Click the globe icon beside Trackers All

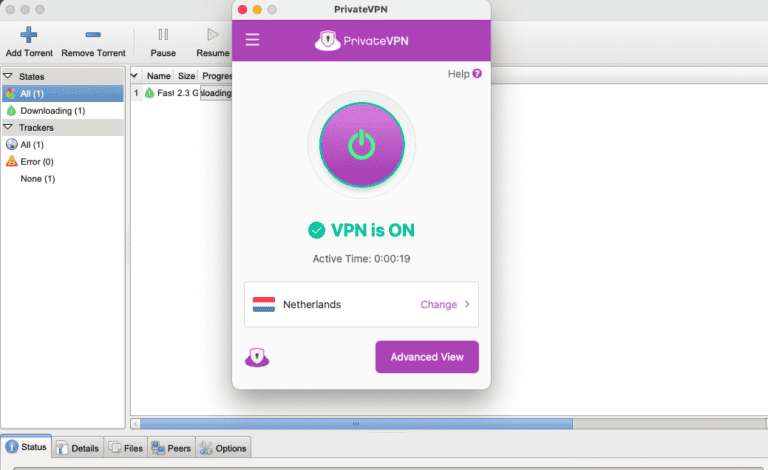click(x=11, y=144)
